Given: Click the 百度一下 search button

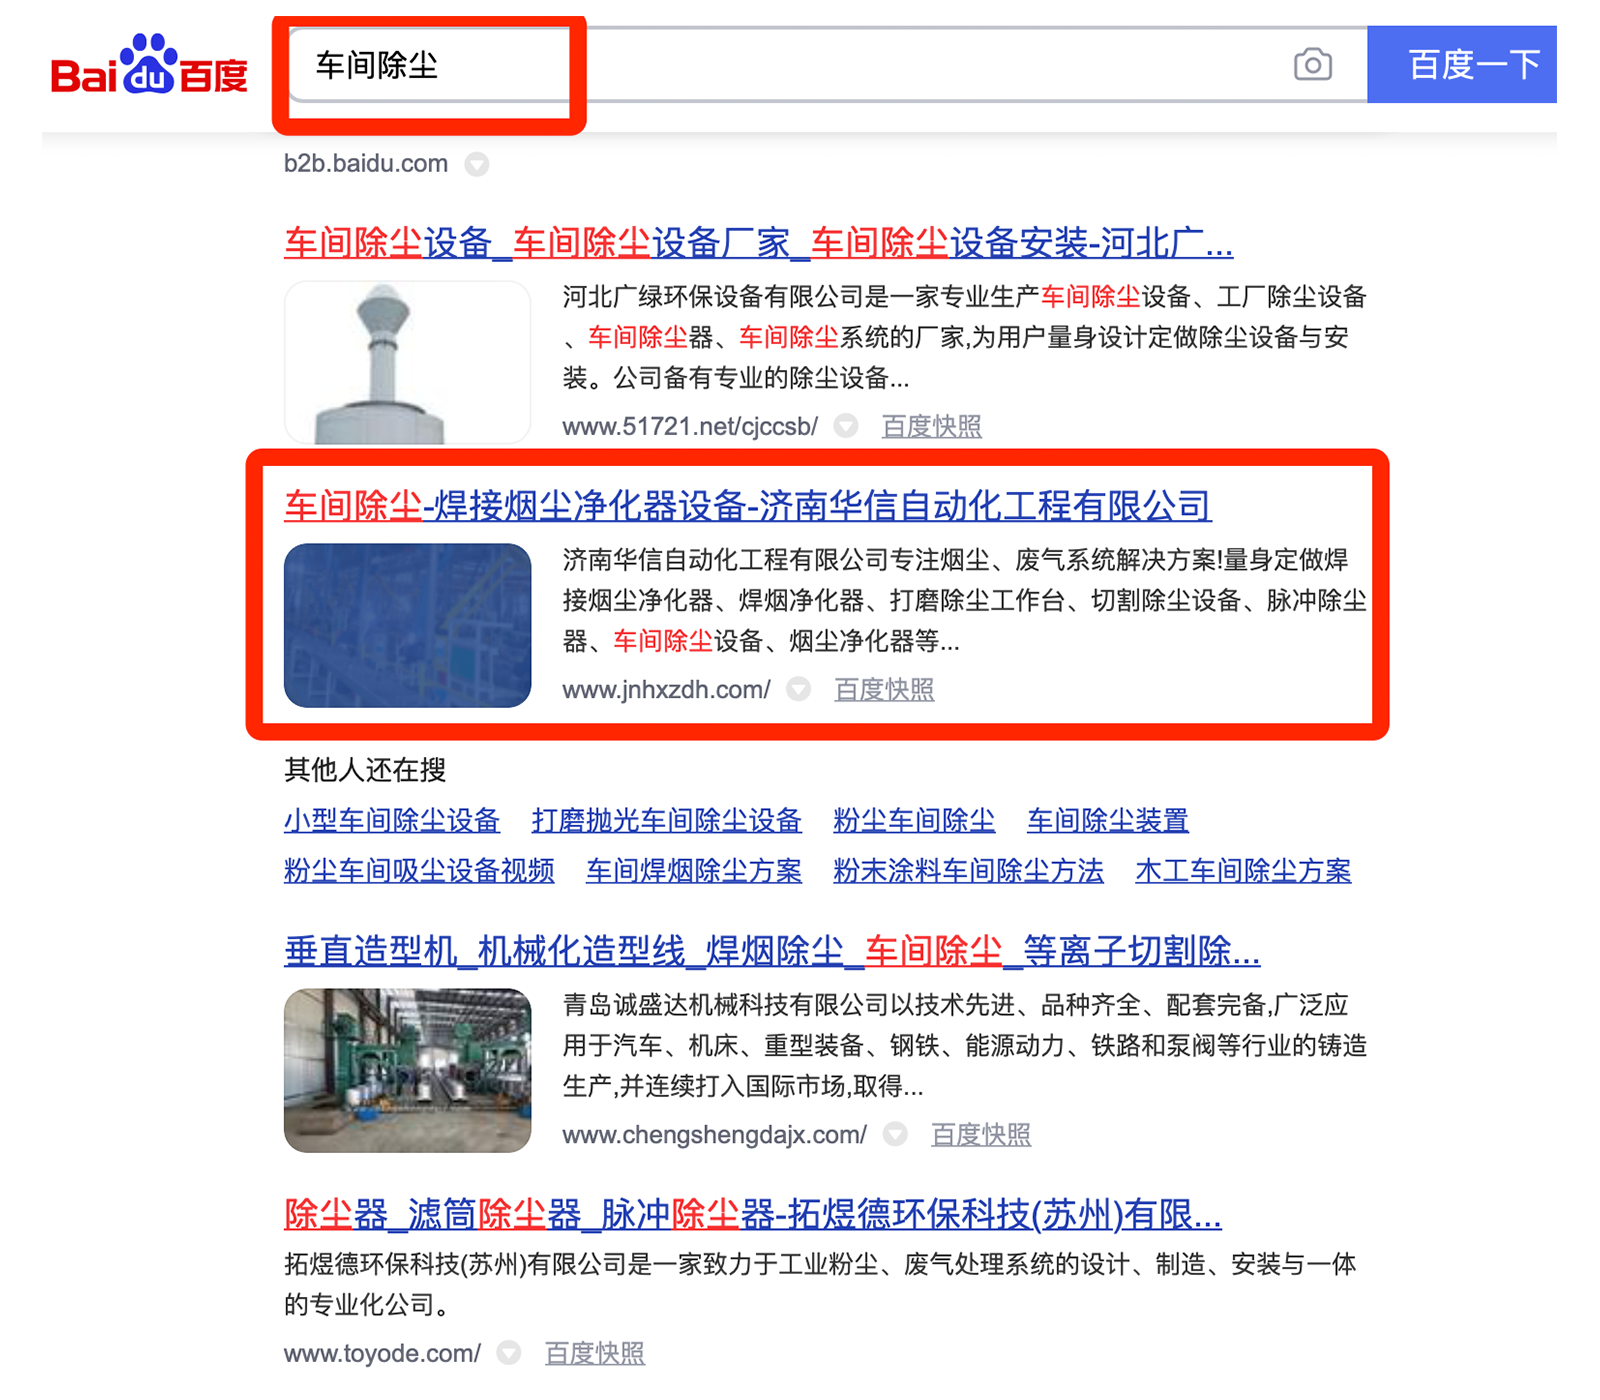Looking at the screenshot, I should click(1462, 65).
